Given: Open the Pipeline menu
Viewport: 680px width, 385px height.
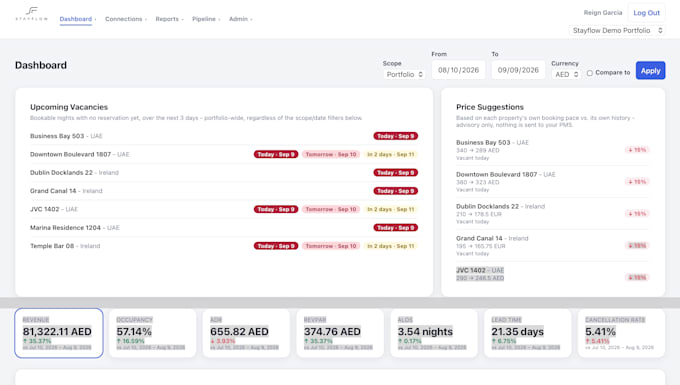Looking at the screenshot, I should tap(206, 19).
